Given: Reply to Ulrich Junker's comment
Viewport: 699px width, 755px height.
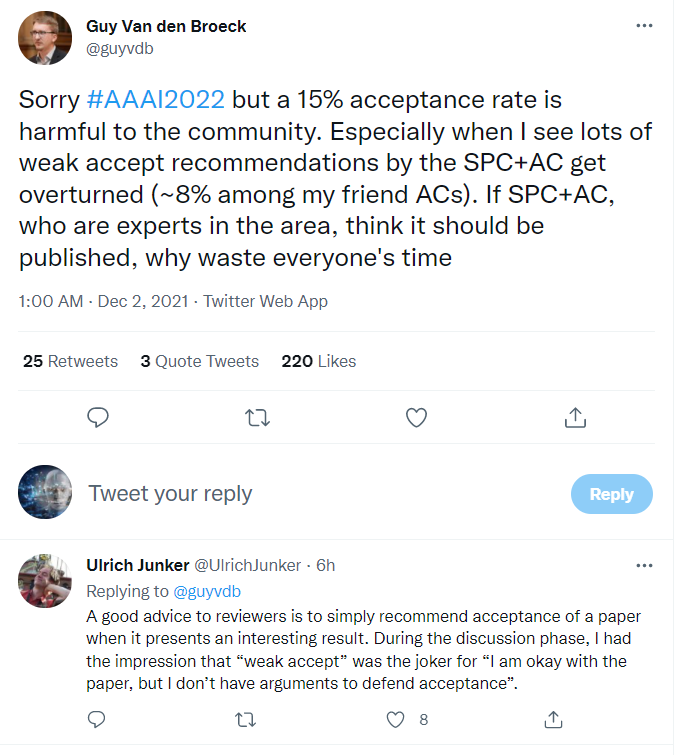Looking at the screenshot, I should [97, 718].
